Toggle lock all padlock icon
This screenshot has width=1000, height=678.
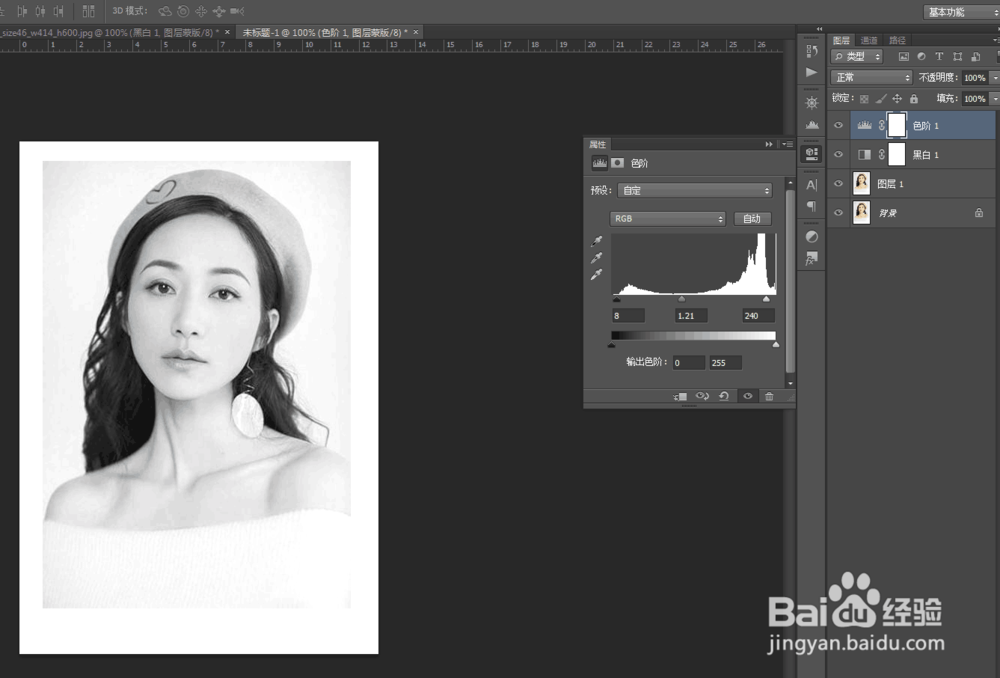pos(914,99)
